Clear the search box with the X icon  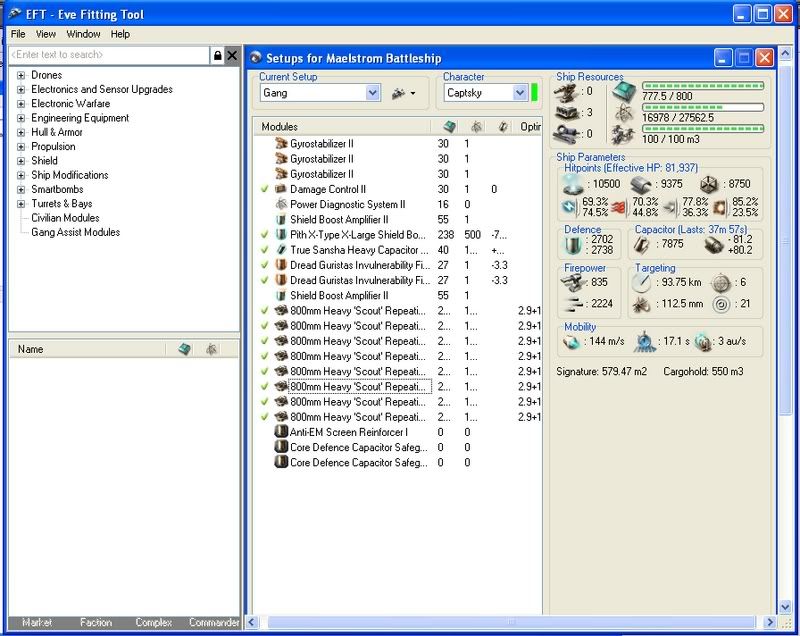point(232,55)
